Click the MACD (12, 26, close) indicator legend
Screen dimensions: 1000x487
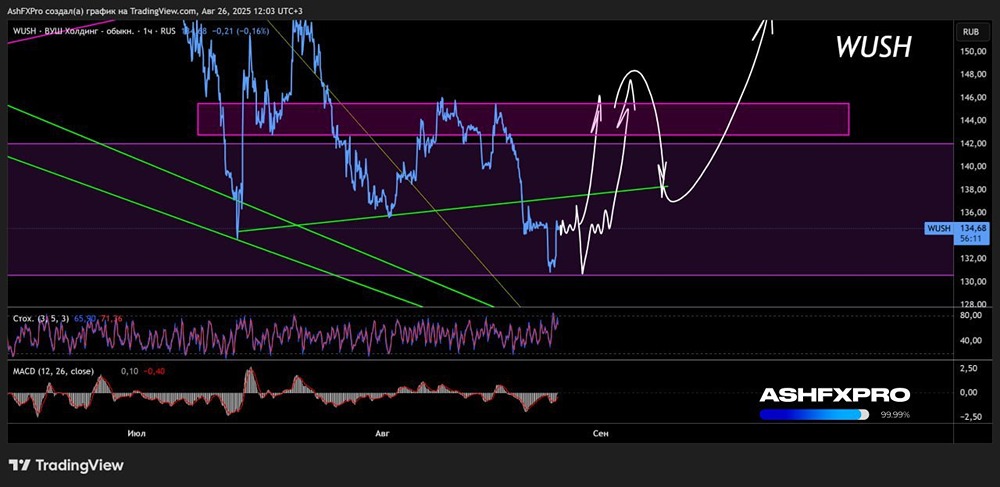[54, 371]
